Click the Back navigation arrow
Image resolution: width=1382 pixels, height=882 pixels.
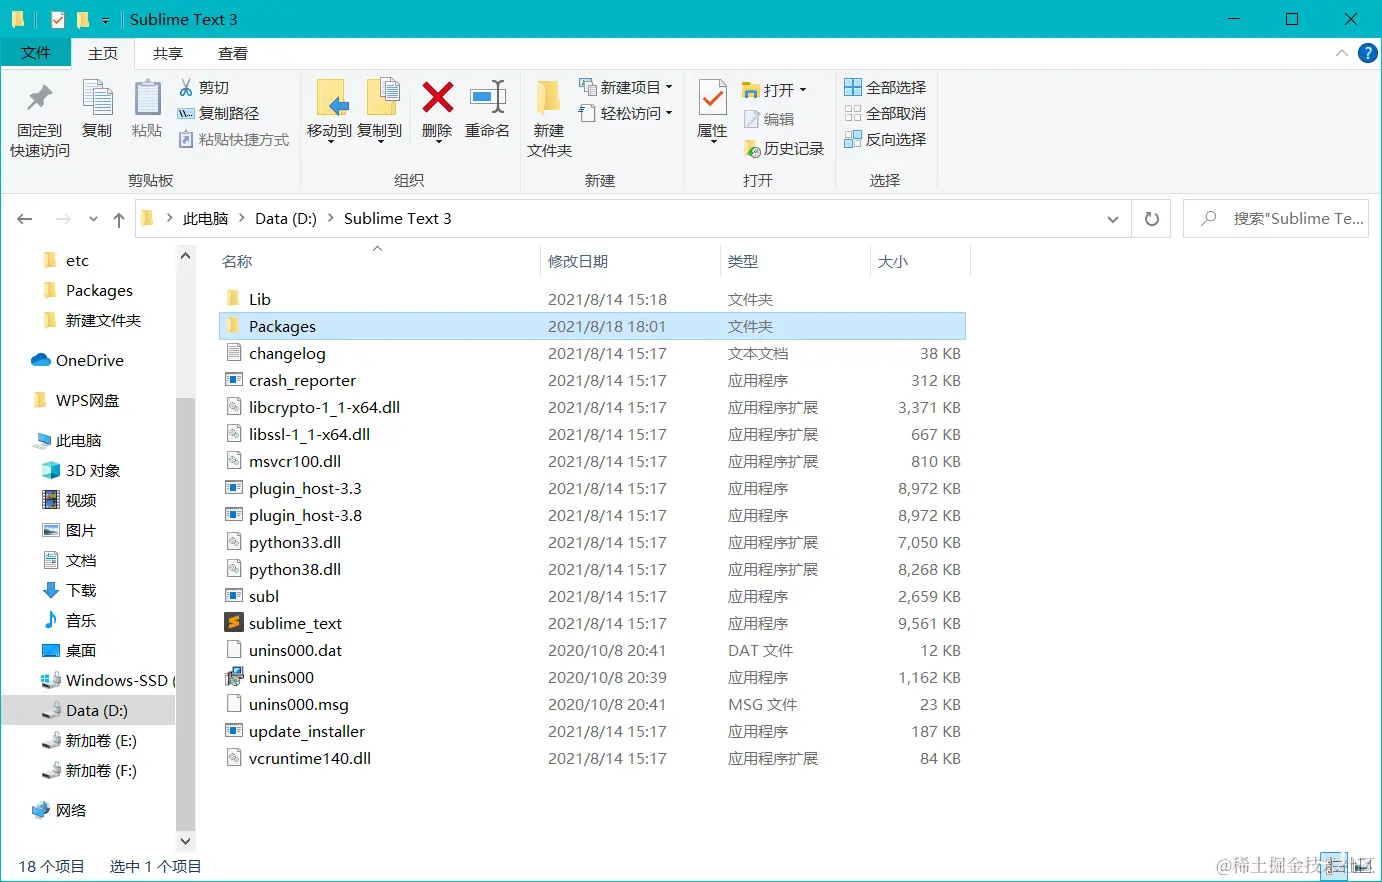(x=25, y=219)
